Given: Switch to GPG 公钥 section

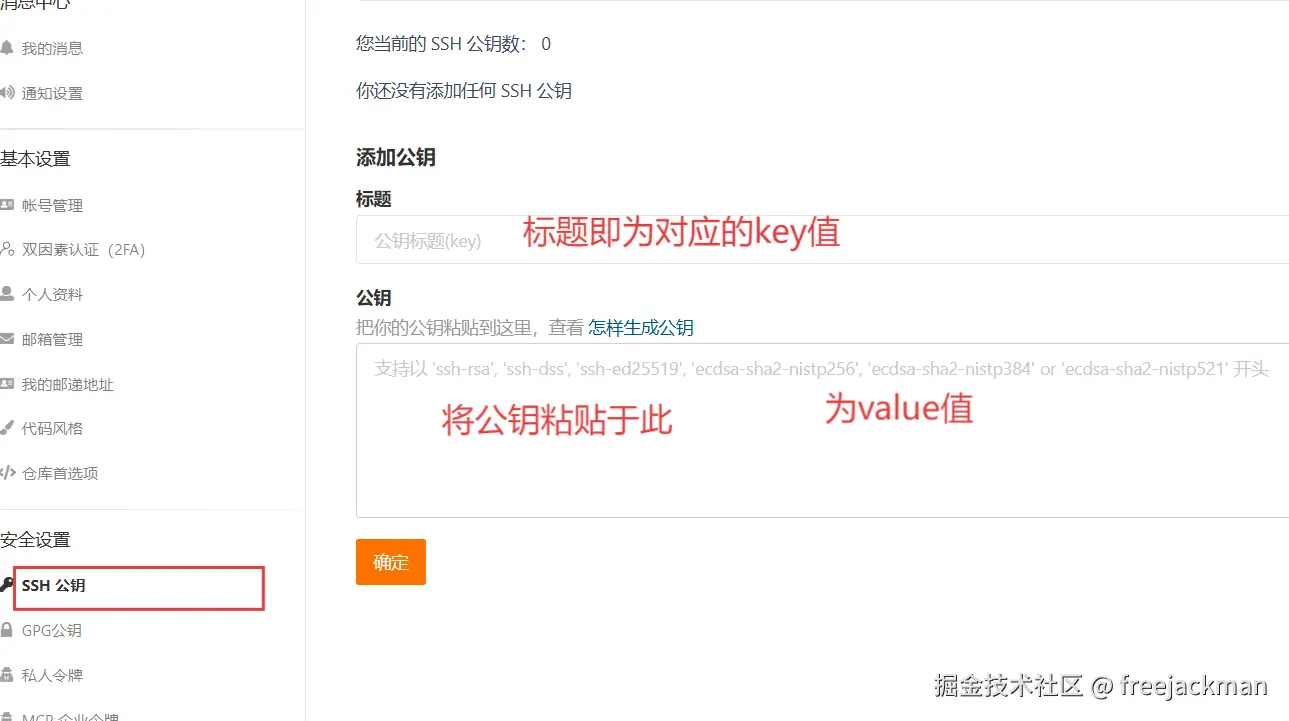Looking at the screenshot, I should 52,630.
